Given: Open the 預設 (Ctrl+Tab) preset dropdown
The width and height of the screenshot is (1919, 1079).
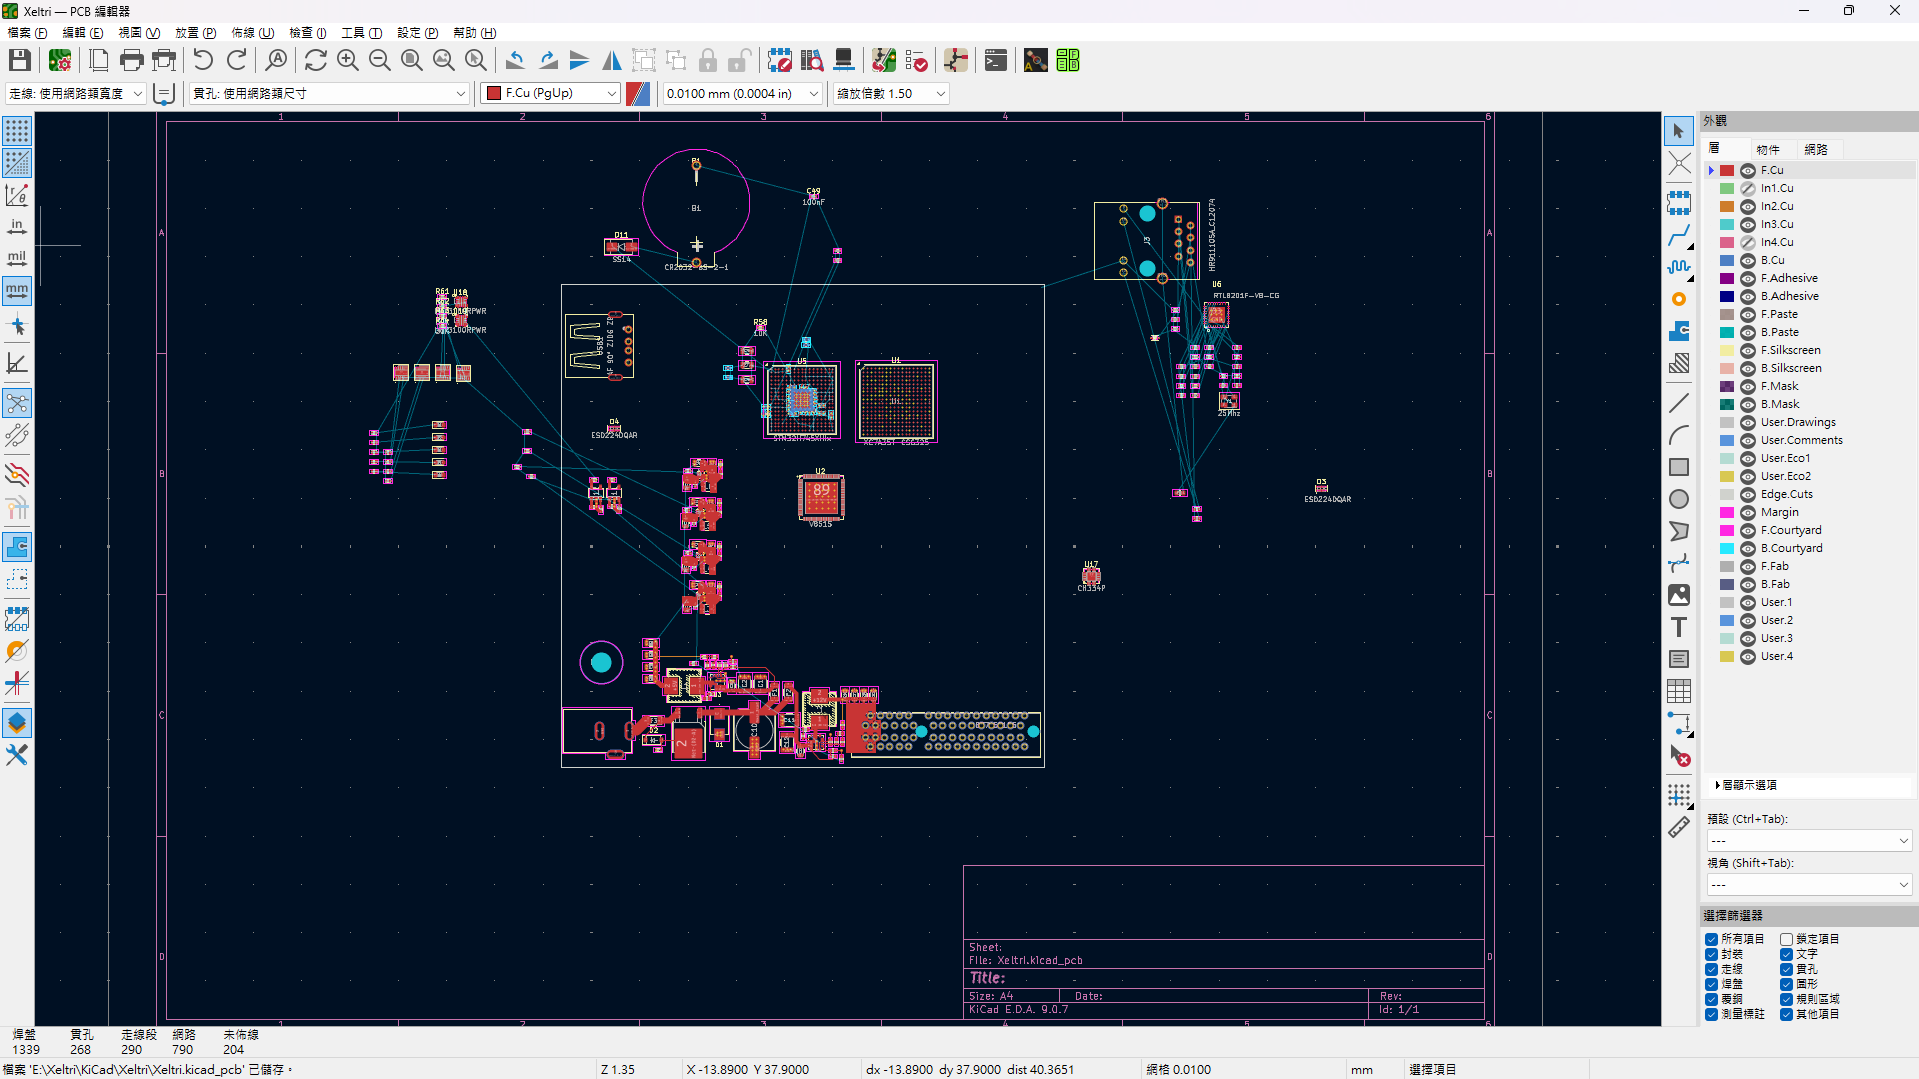Looking at the screenshot, I should (x=1809, y=841).
